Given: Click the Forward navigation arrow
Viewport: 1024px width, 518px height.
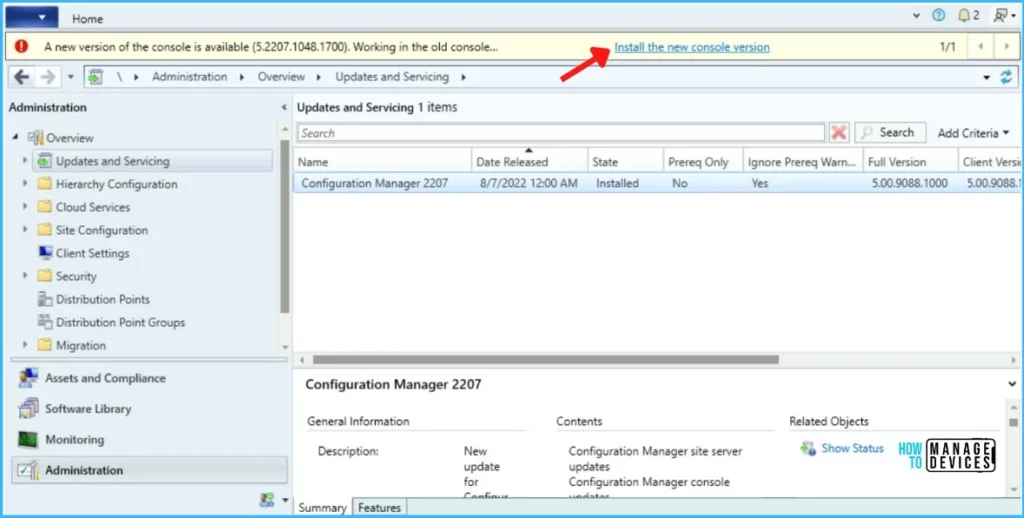Looking at the screenshot, I should point(48,77).
